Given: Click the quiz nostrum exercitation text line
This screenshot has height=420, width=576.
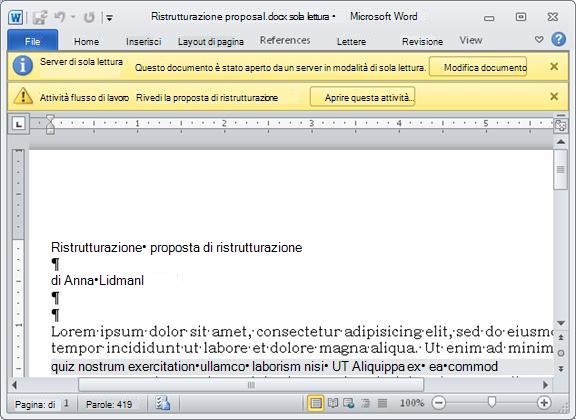Looking at the screenshot, I should click(x=274, y=366).
